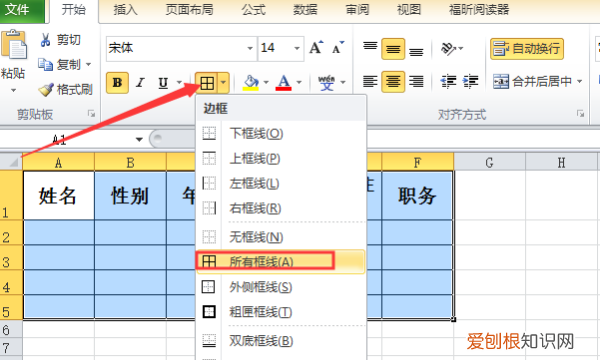This screenshot has height=360, width=600.
Task: Open the alignment (对齐方式) dialog launcher
Action: click(x=580, y=114)
